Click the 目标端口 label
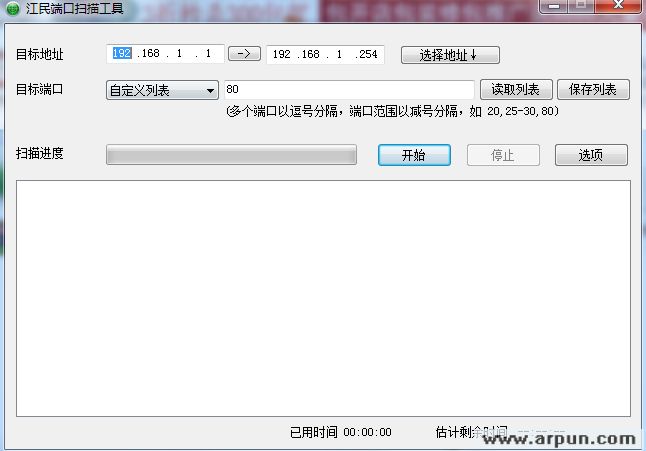 pyautogui.click(x=40, y=89)
